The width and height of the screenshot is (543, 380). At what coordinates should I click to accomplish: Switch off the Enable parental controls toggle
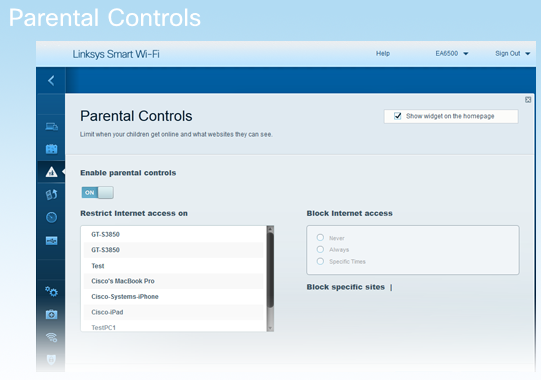[97, 193]
